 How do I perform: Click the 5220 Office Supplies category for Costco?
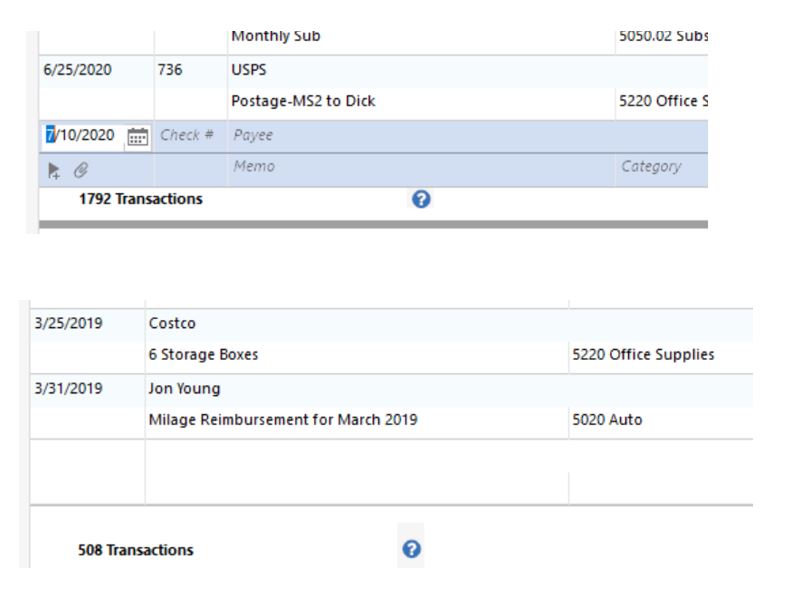point(642,355)
